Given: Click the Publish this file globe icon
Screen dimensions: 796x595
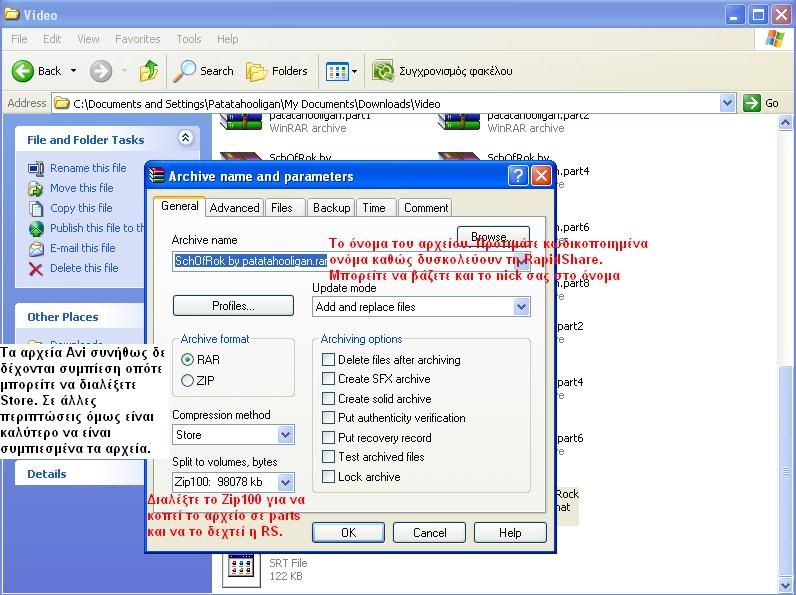Looking at the screenshot, I should click(36, 228).
